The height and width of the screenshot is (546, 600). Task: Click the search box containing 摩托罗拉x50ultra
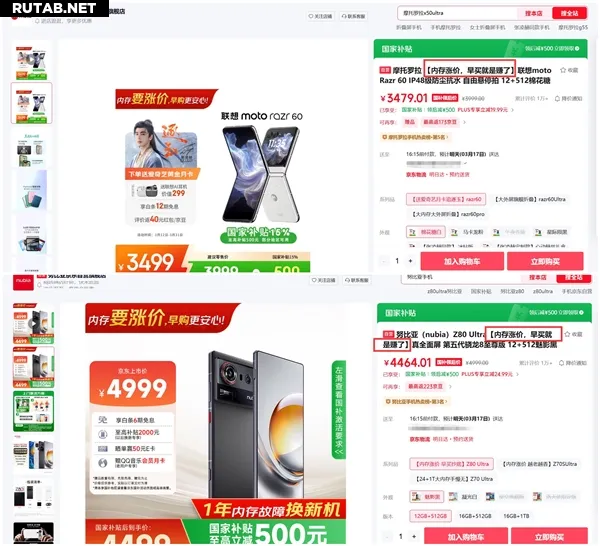pyautogui.click(x=457, y=13)
